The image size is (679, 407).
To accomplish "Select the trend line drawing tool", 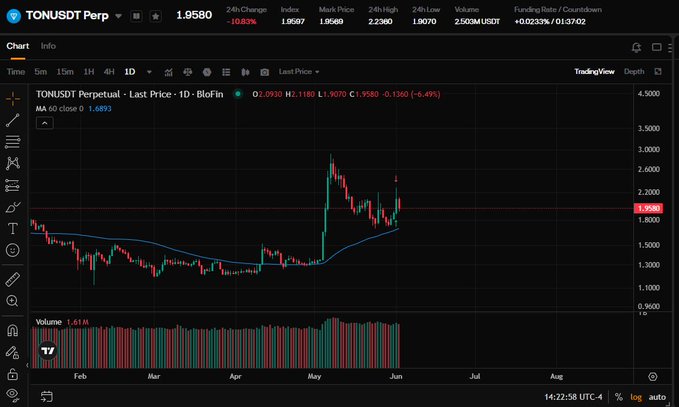I will tap(13, 120).
